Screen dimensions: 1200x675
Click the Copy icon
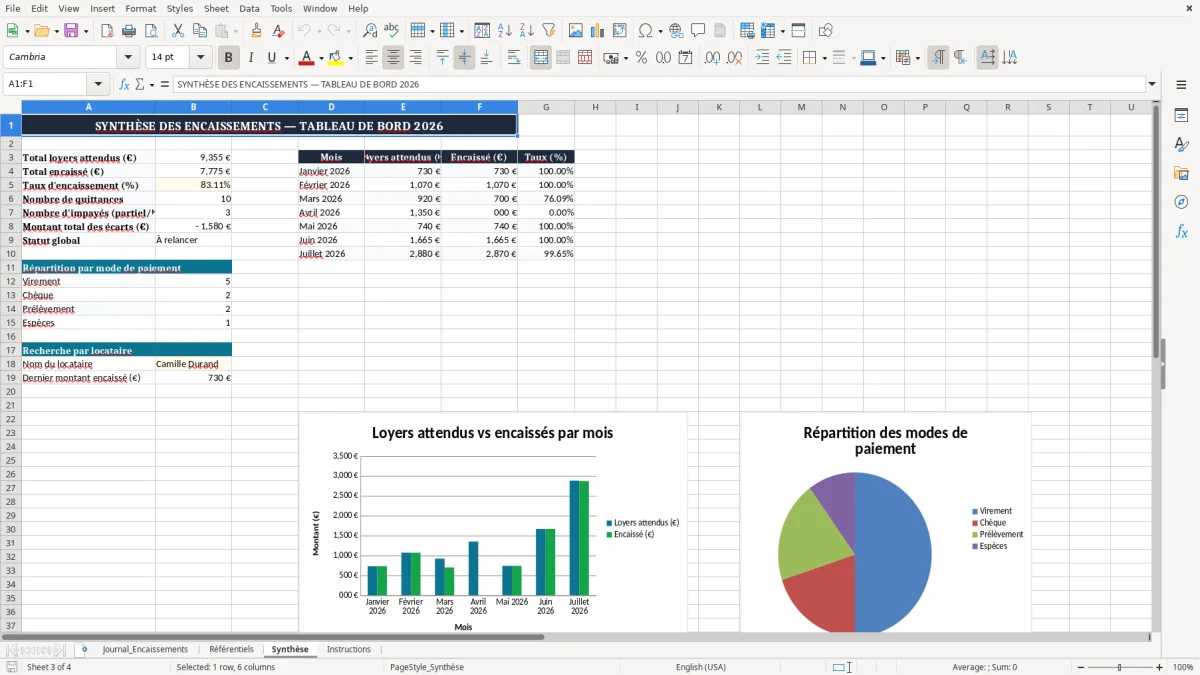click(200, 31)
